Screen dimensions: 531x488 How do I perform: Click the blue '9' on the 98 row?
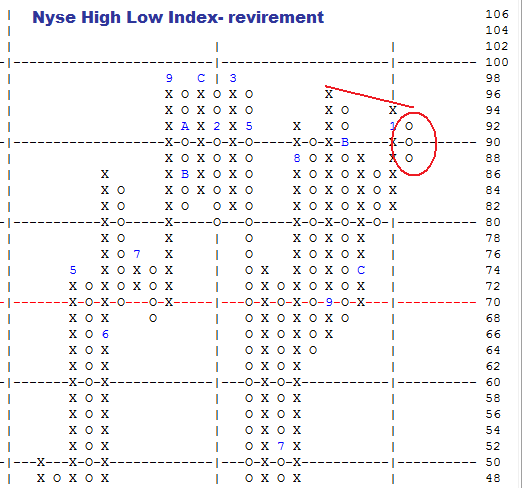tap(169, 78)
